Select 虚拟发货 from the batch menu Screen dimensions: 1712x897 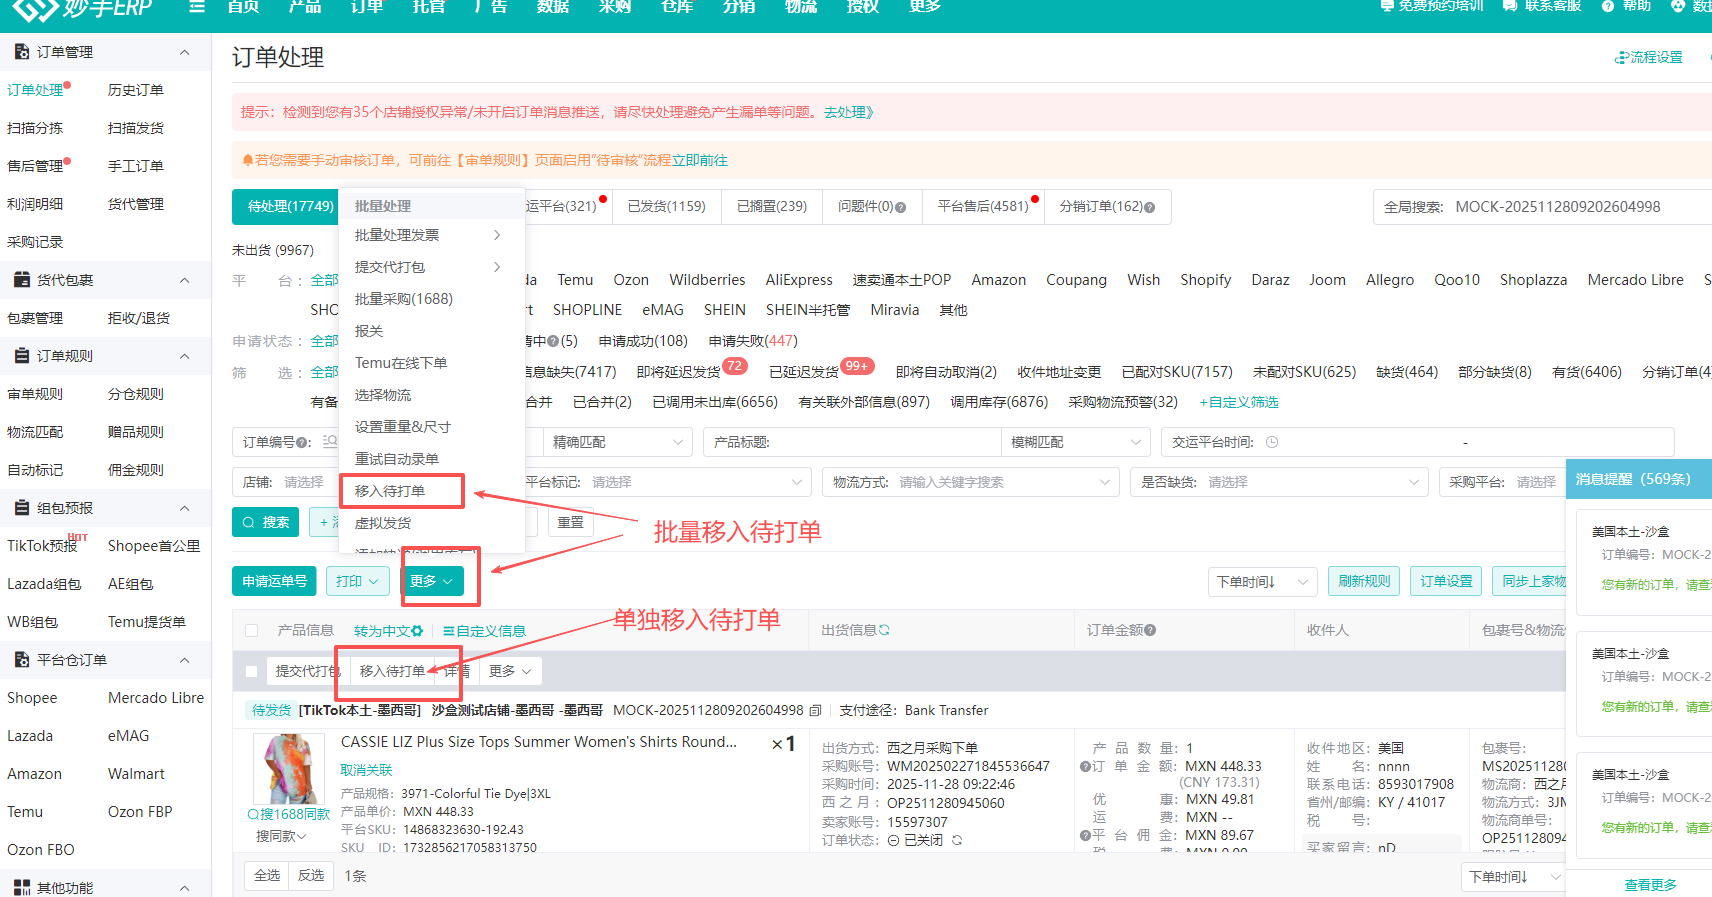(x=432, y=523)
